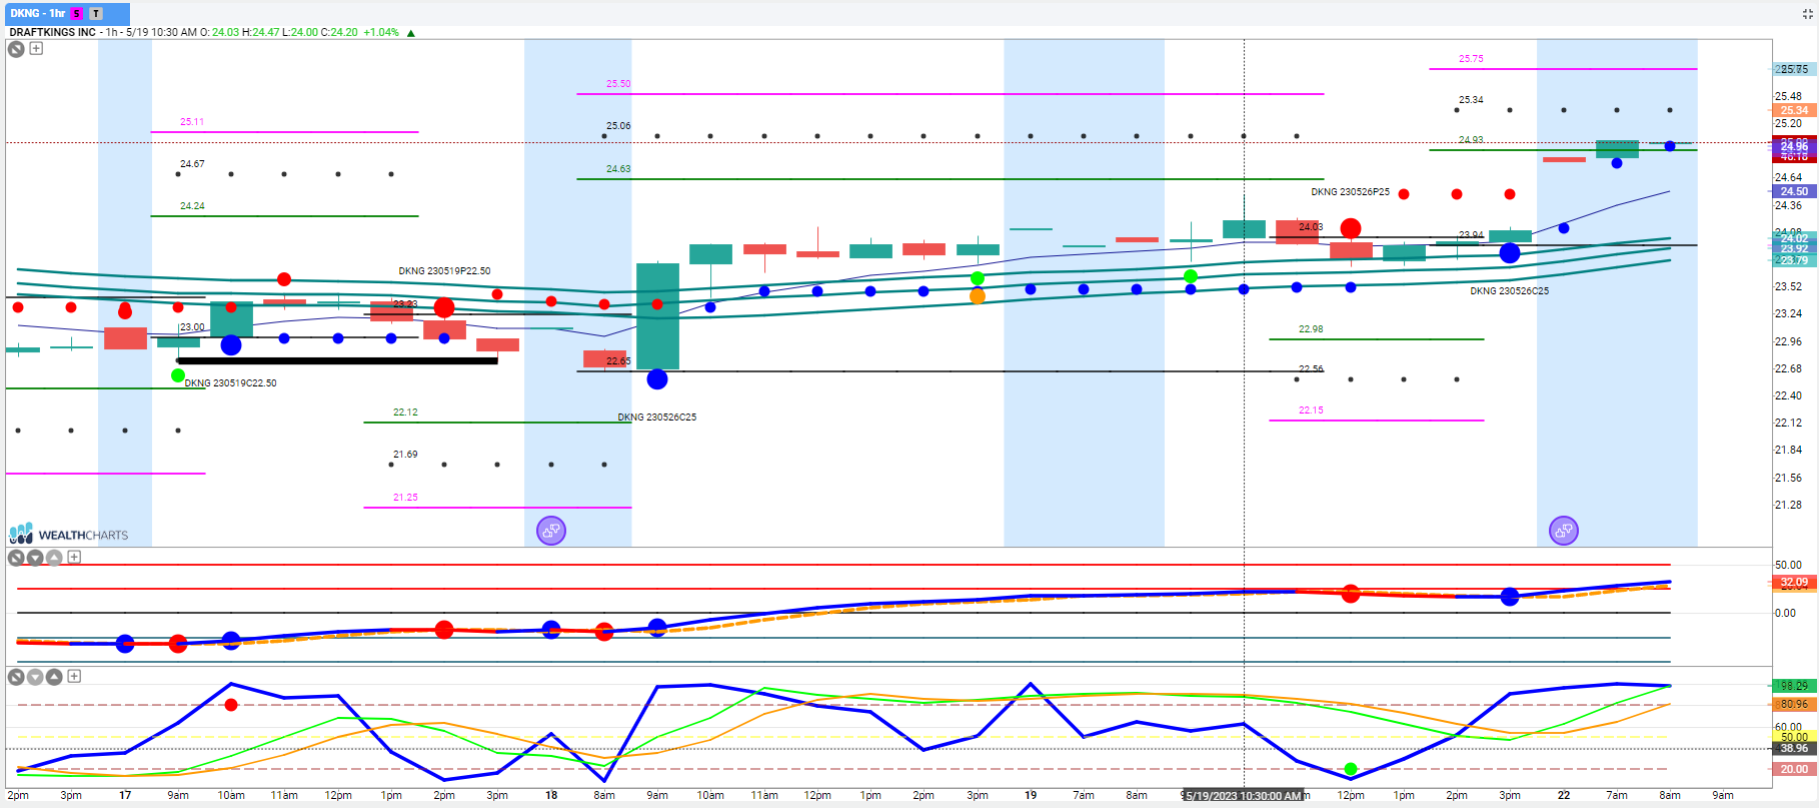
Task: Exit fullscreen using the collapse icon
Action: tap(1808, 13)
